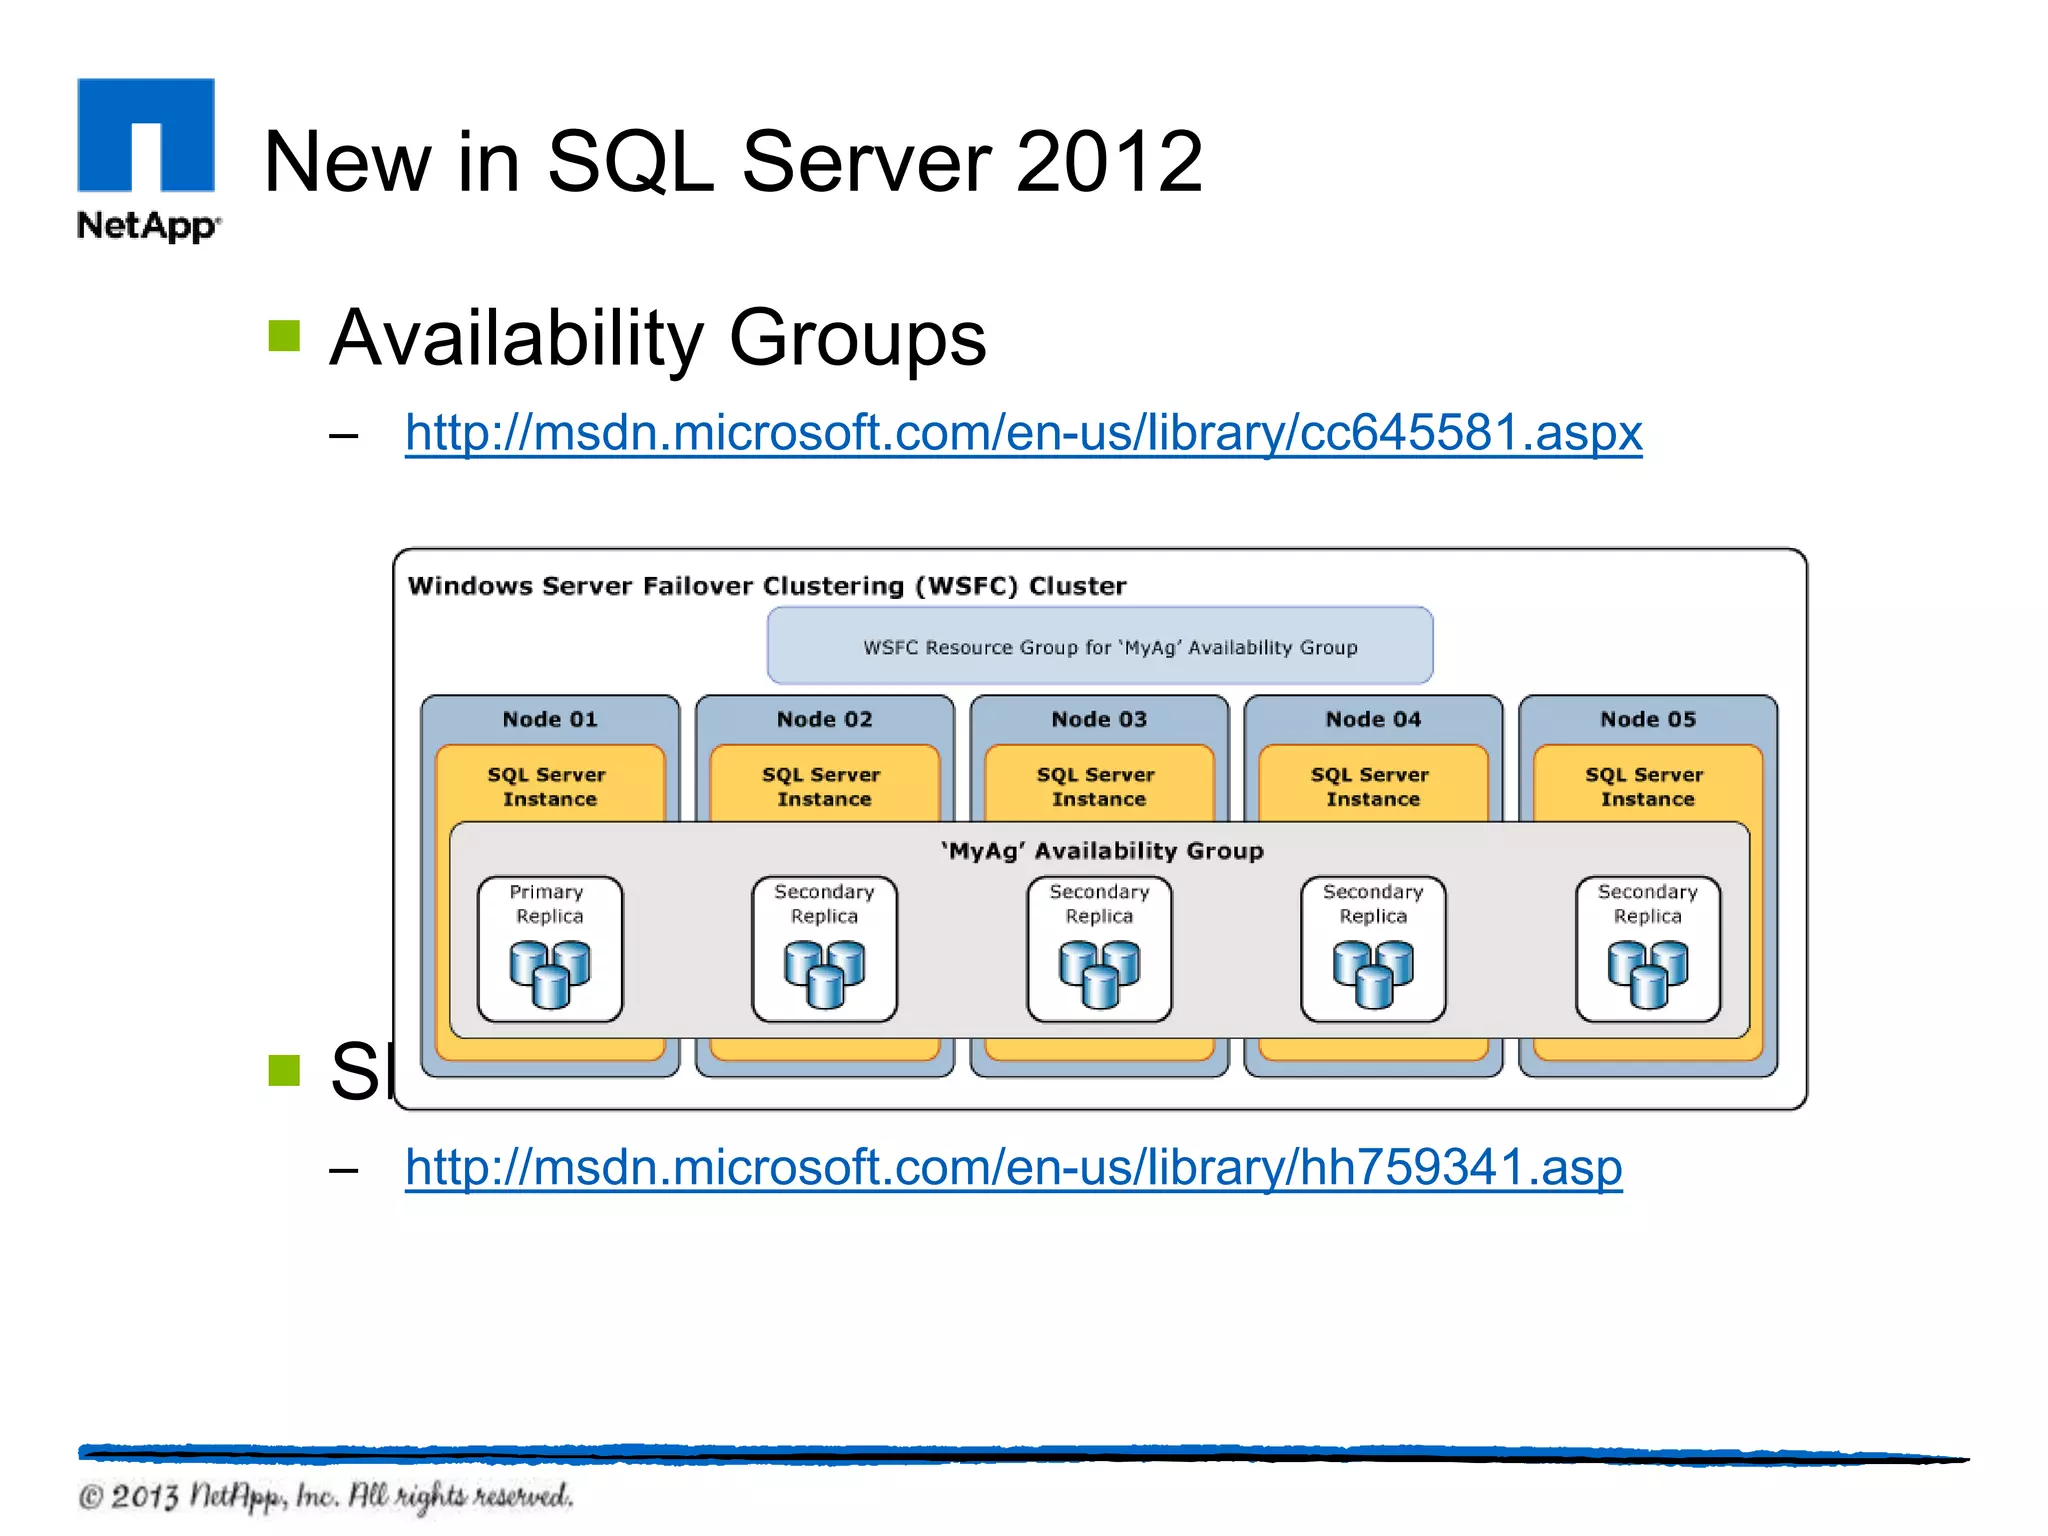Image resolution: width=2048 pixels, height=1536 pixels.
Task: Click 'SQL Server Instance' under Node 04
Action: [x=1371, y=787]
